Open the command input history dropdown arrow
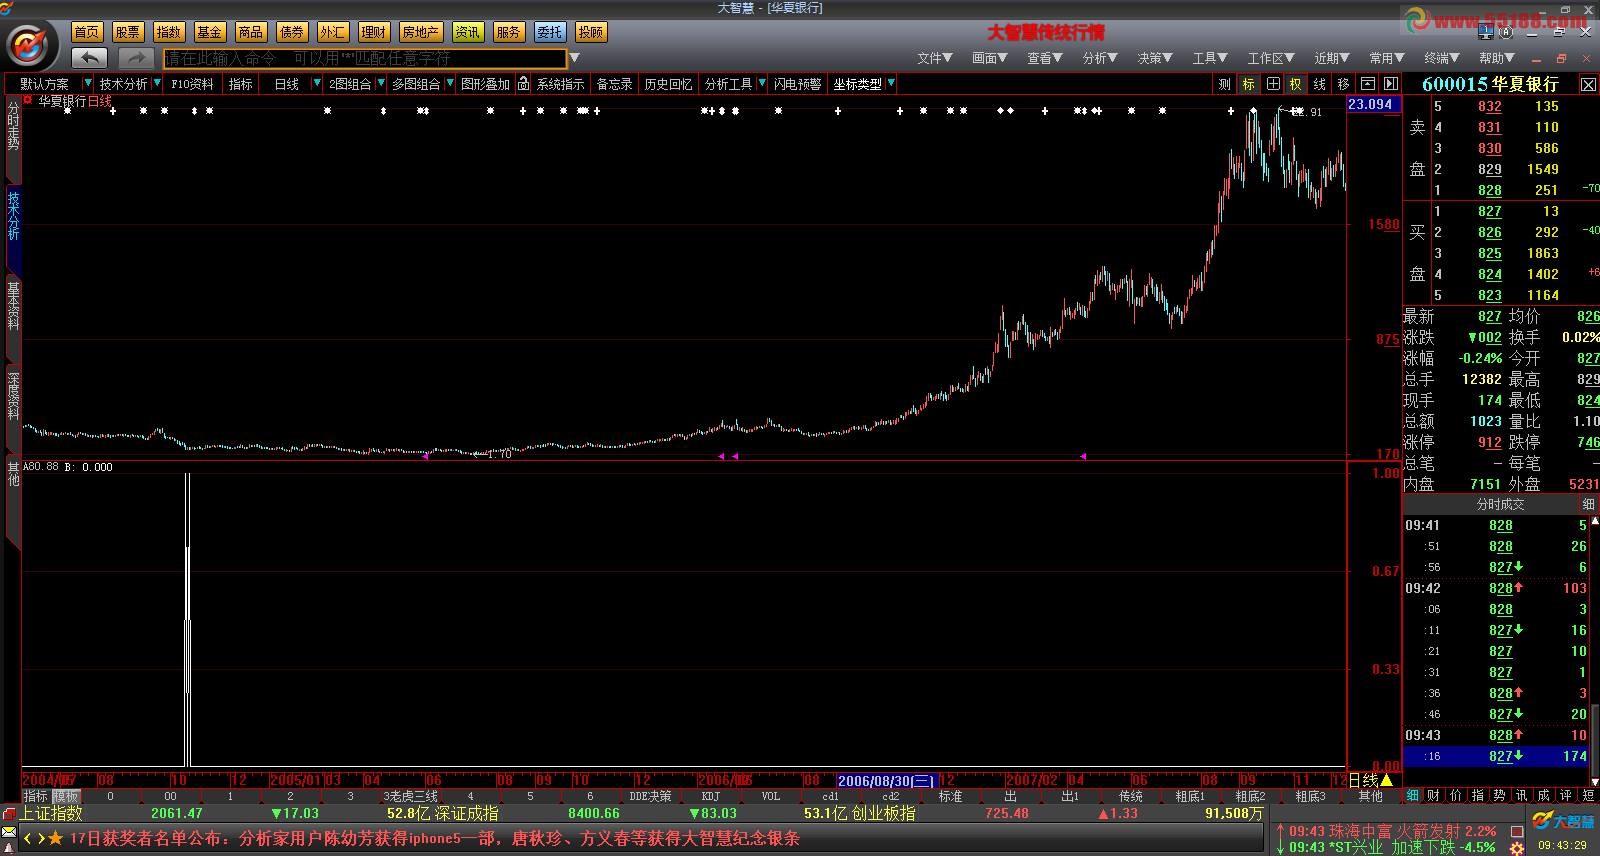Image resolution: width=1600 pixels, height=856 pixels. (x=574, y=58)
